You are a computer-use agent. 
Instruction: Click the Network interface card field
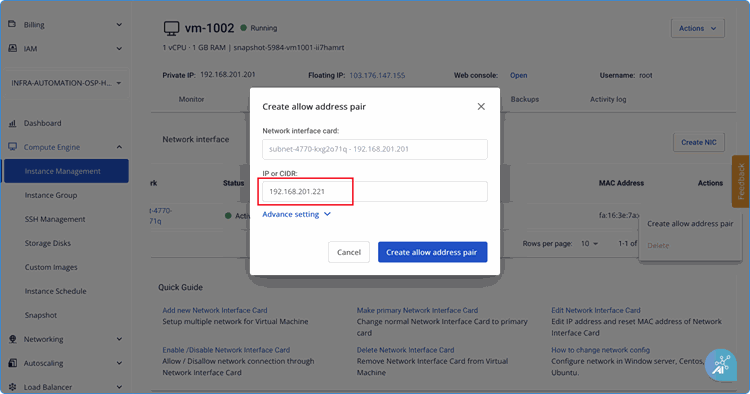(375, 149)
